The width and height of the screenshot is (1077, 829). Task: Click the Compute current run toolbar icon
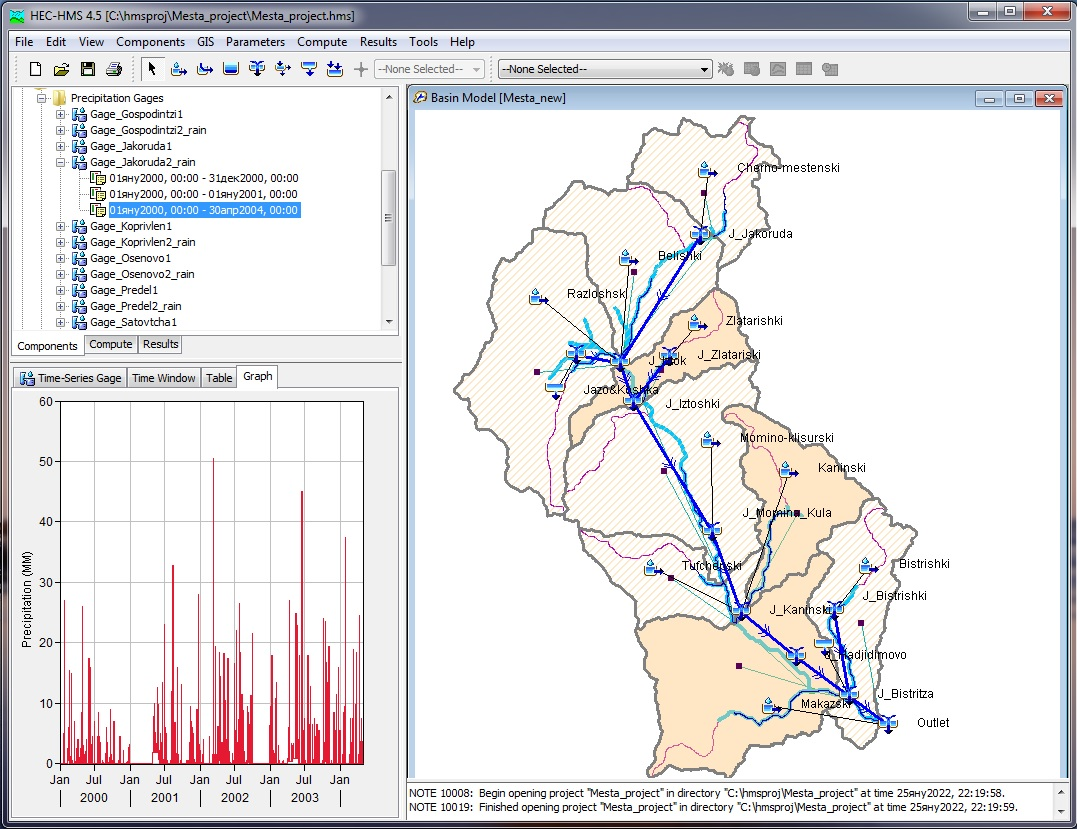point(726,69)
